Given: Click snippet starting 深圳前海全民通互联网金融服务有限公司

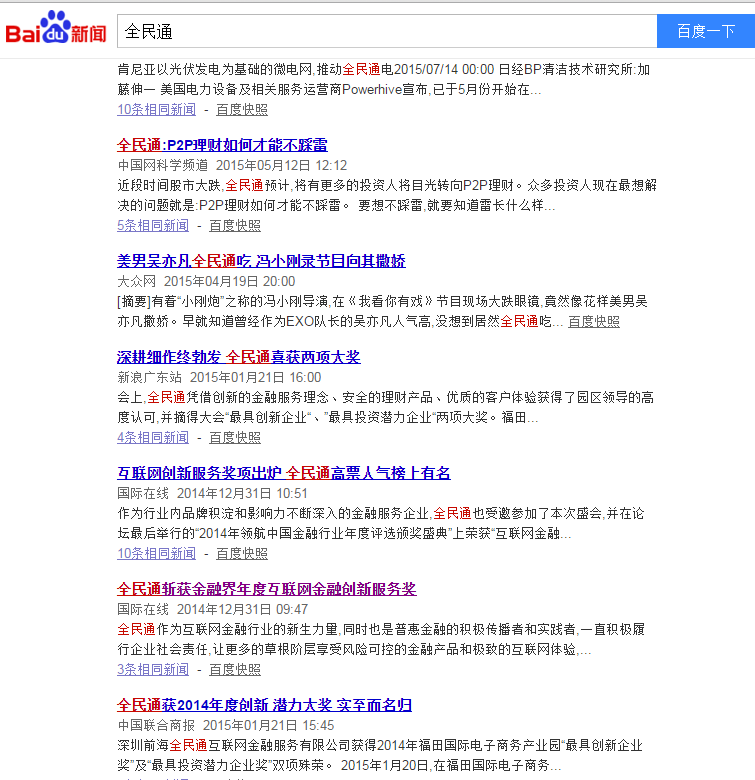Looking at the screenshot, I should [380, 755].
